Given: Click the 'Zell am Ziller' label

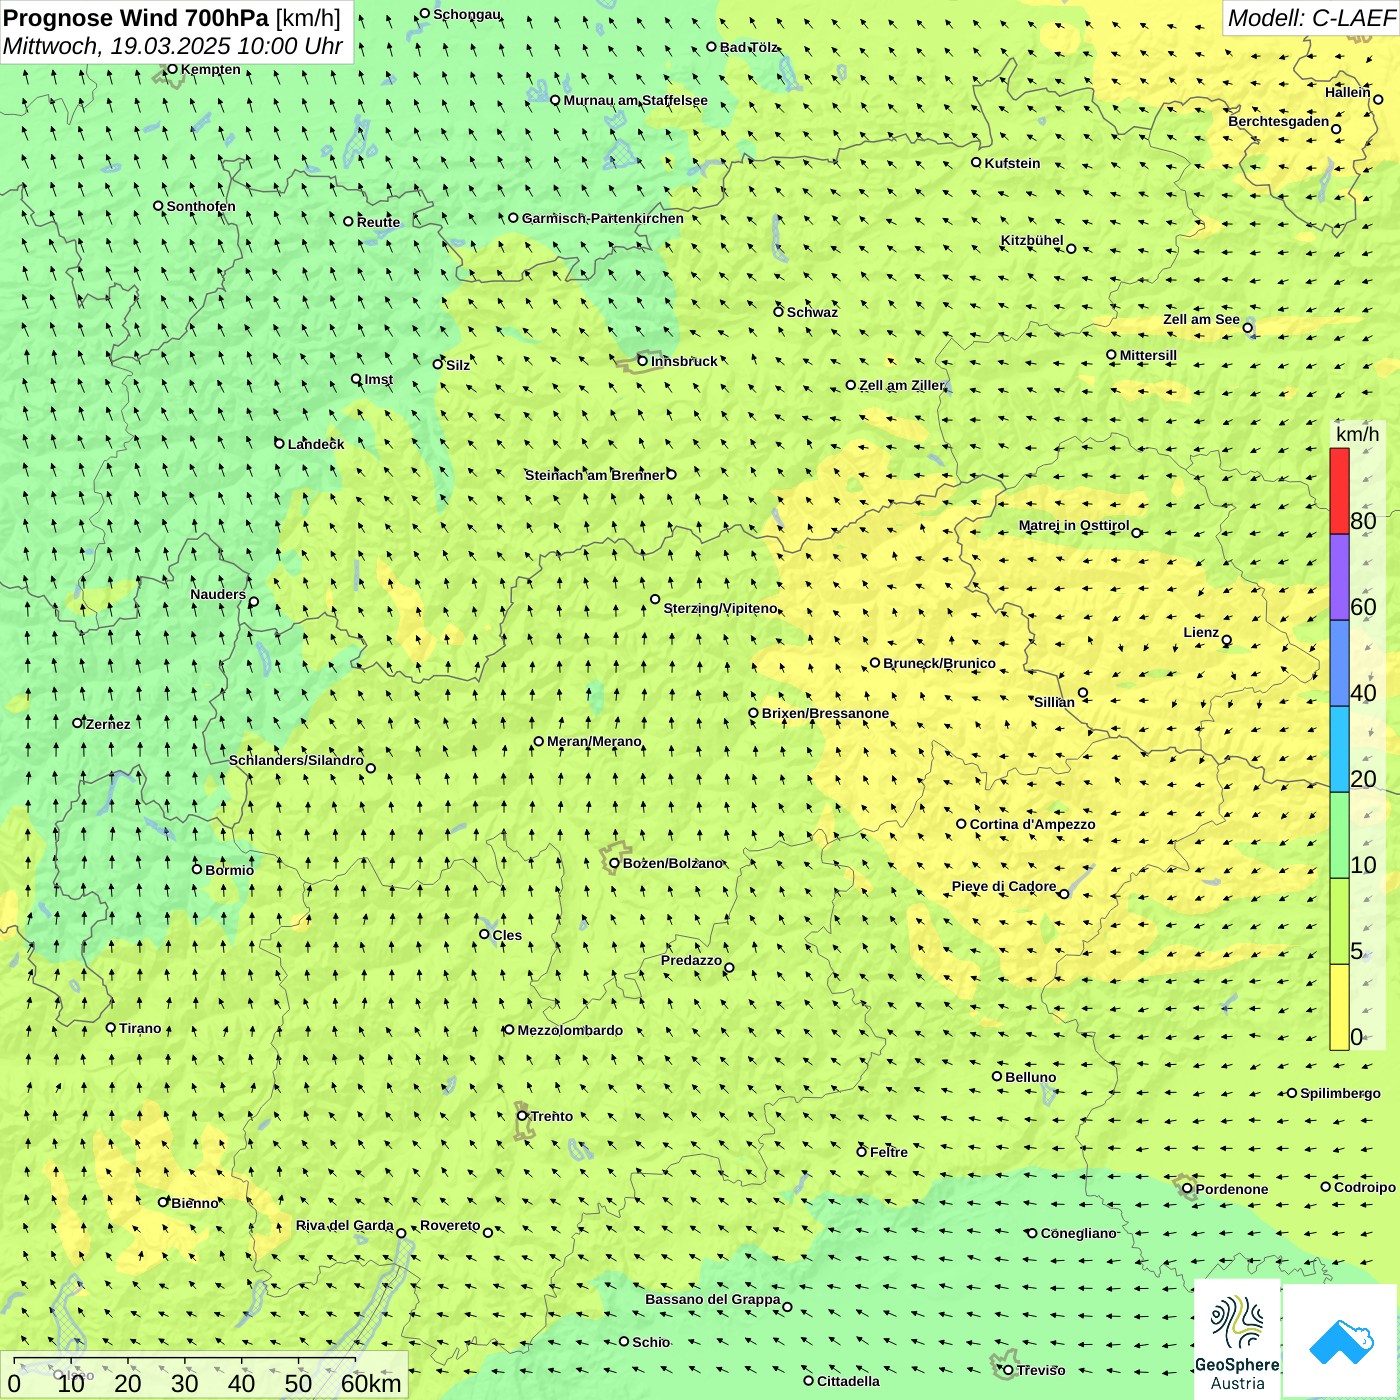Looking at the screenshot, I should point(902,385).
